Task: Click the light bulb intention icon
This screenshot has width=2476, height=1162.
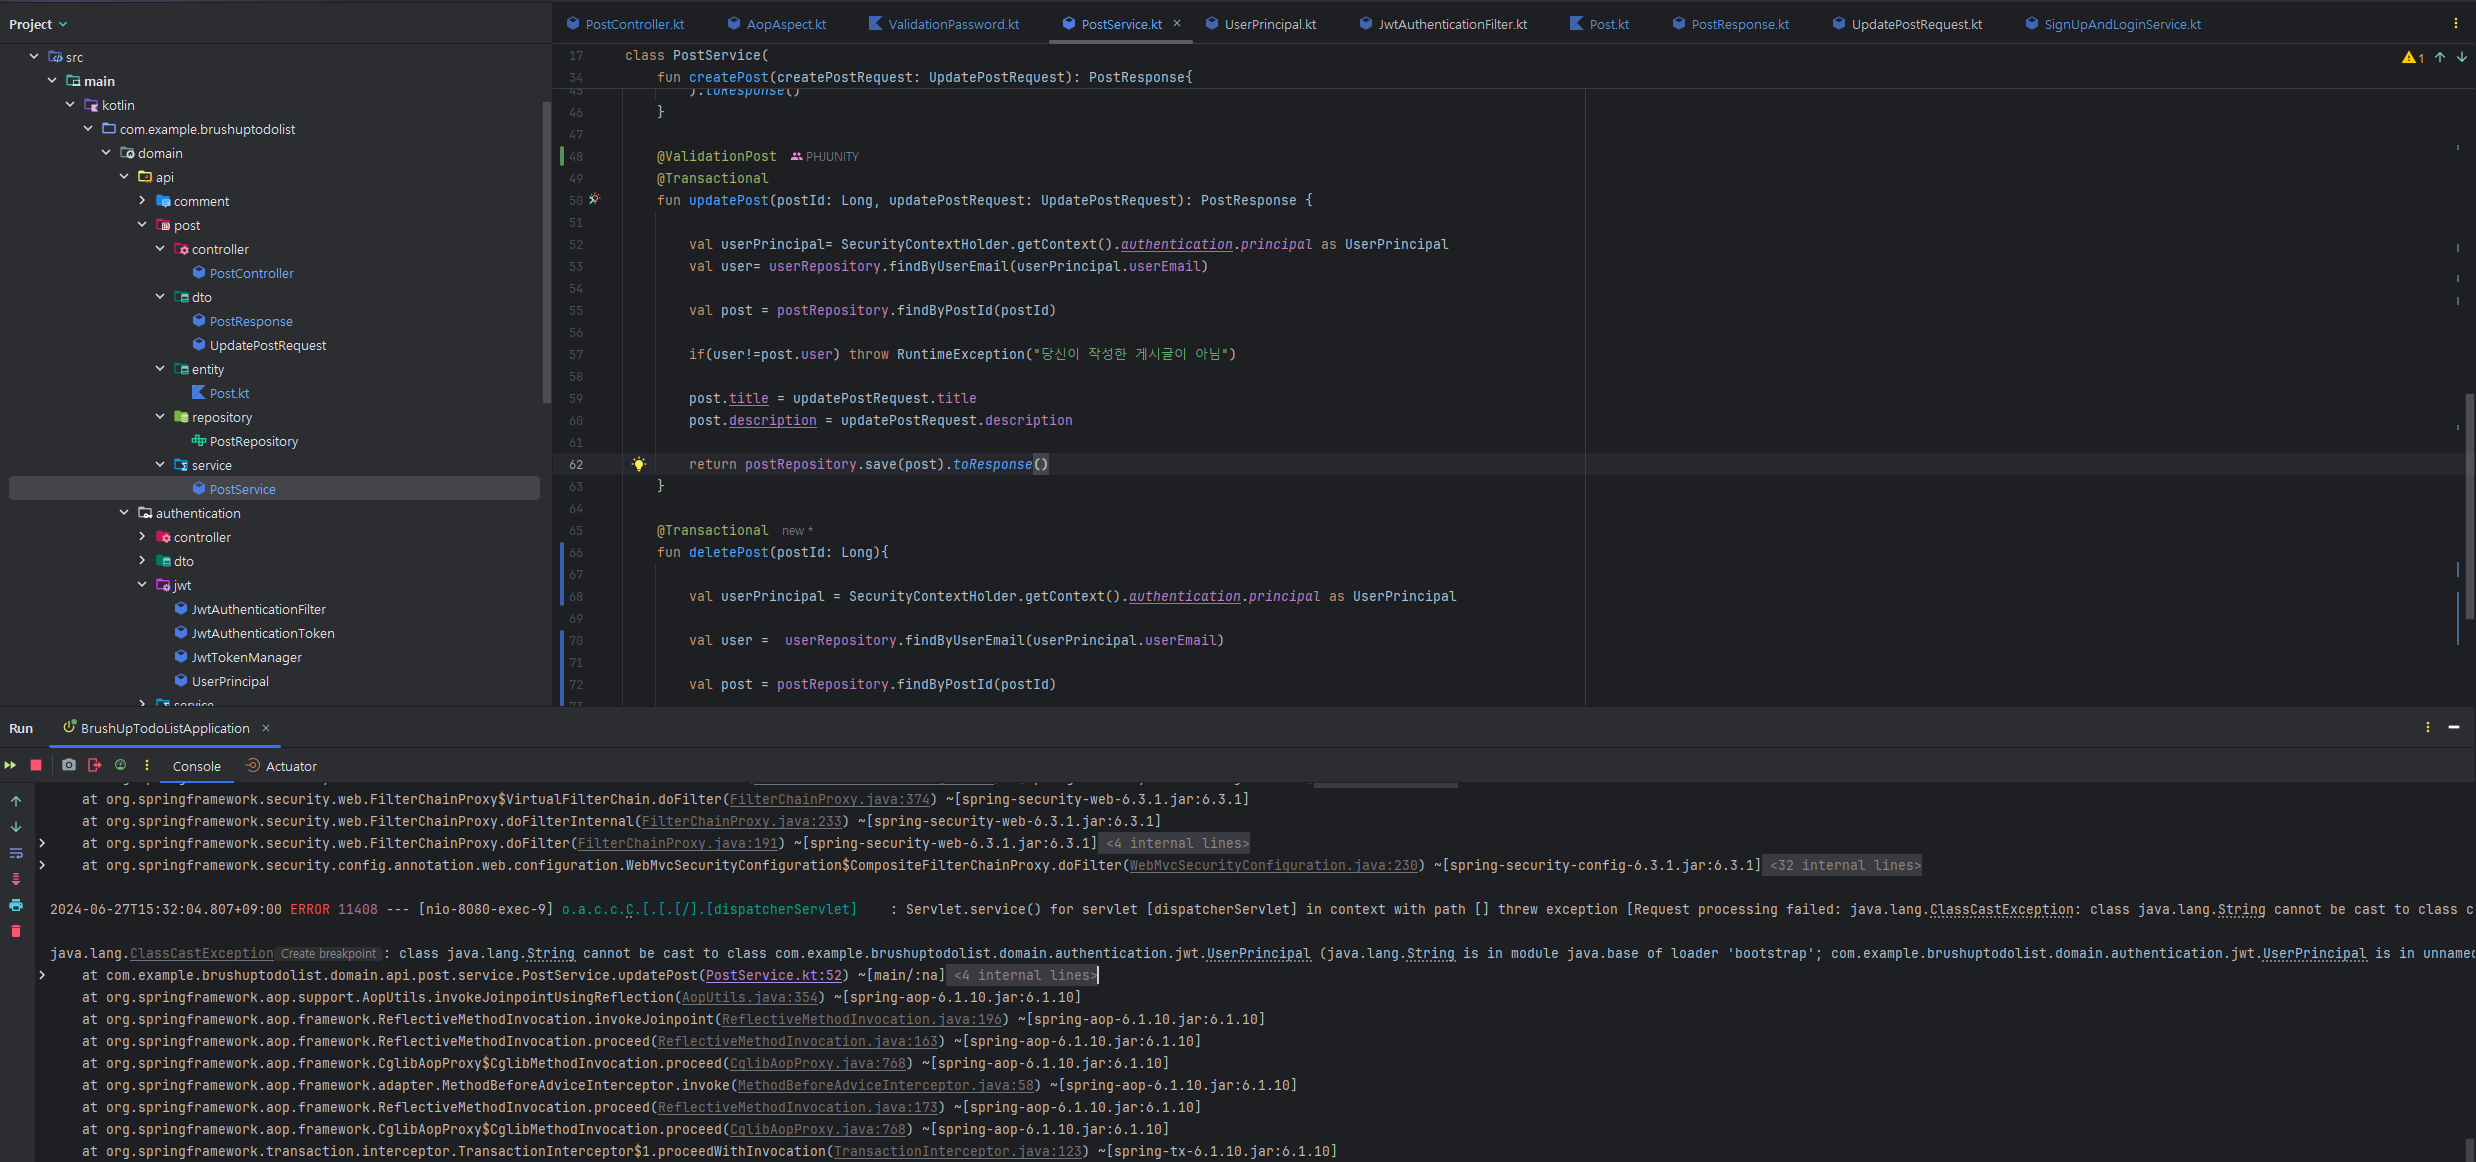Action: coord(639,464)
